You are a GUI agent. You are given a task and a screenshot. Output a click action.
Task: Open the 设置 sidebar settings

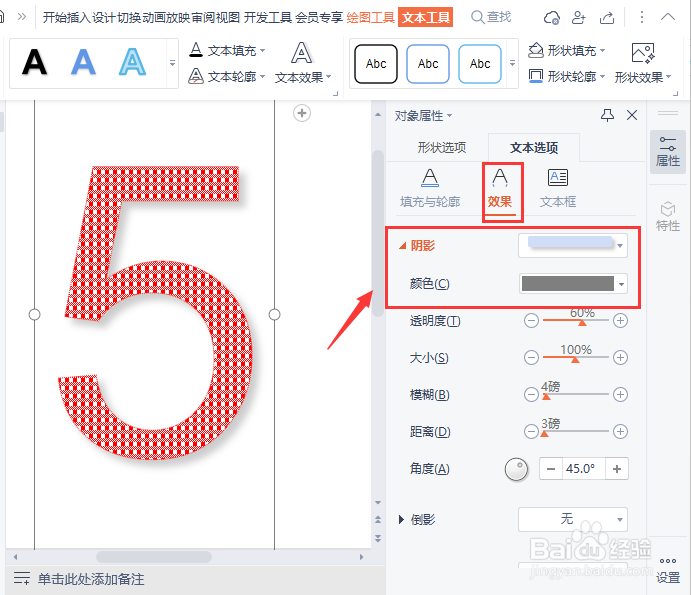click(x=668, y=570)
